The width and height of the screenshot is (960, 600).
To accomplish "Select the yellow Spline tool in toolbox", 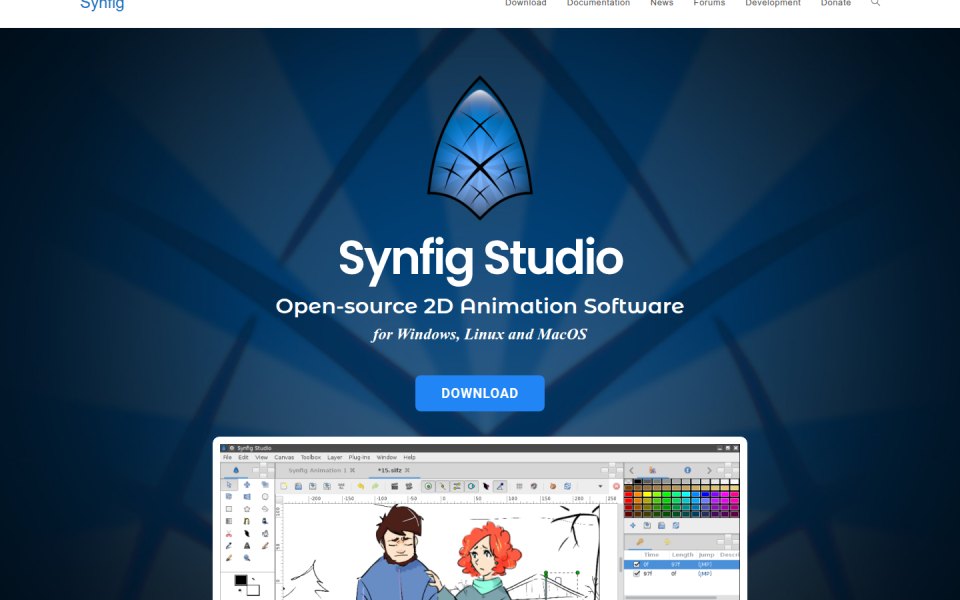I will (x=247, y=521).
